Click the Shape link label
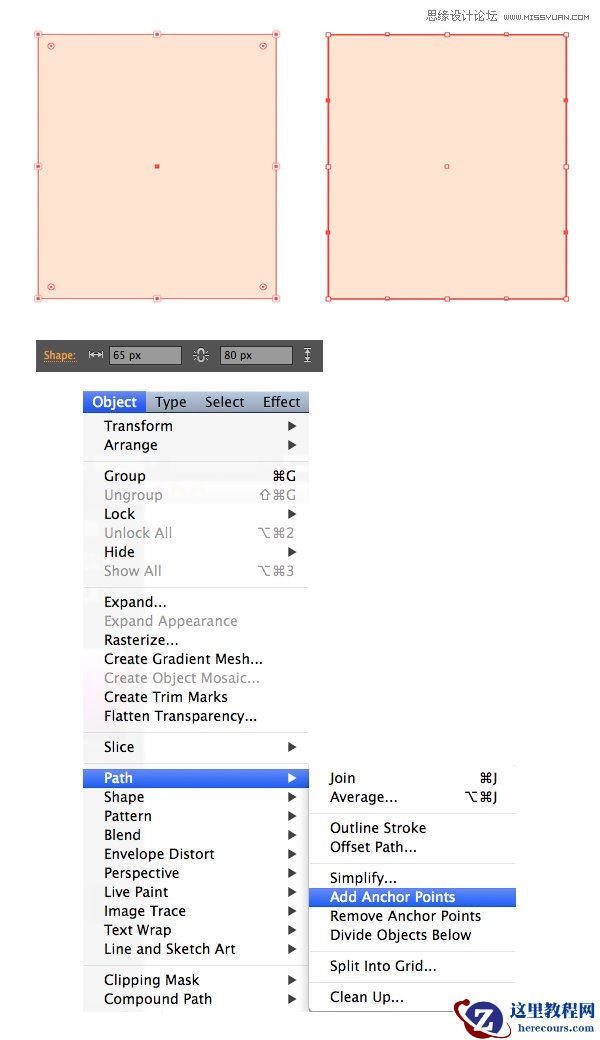Viewport: 600px width, 1040px height. coord(60,355)
